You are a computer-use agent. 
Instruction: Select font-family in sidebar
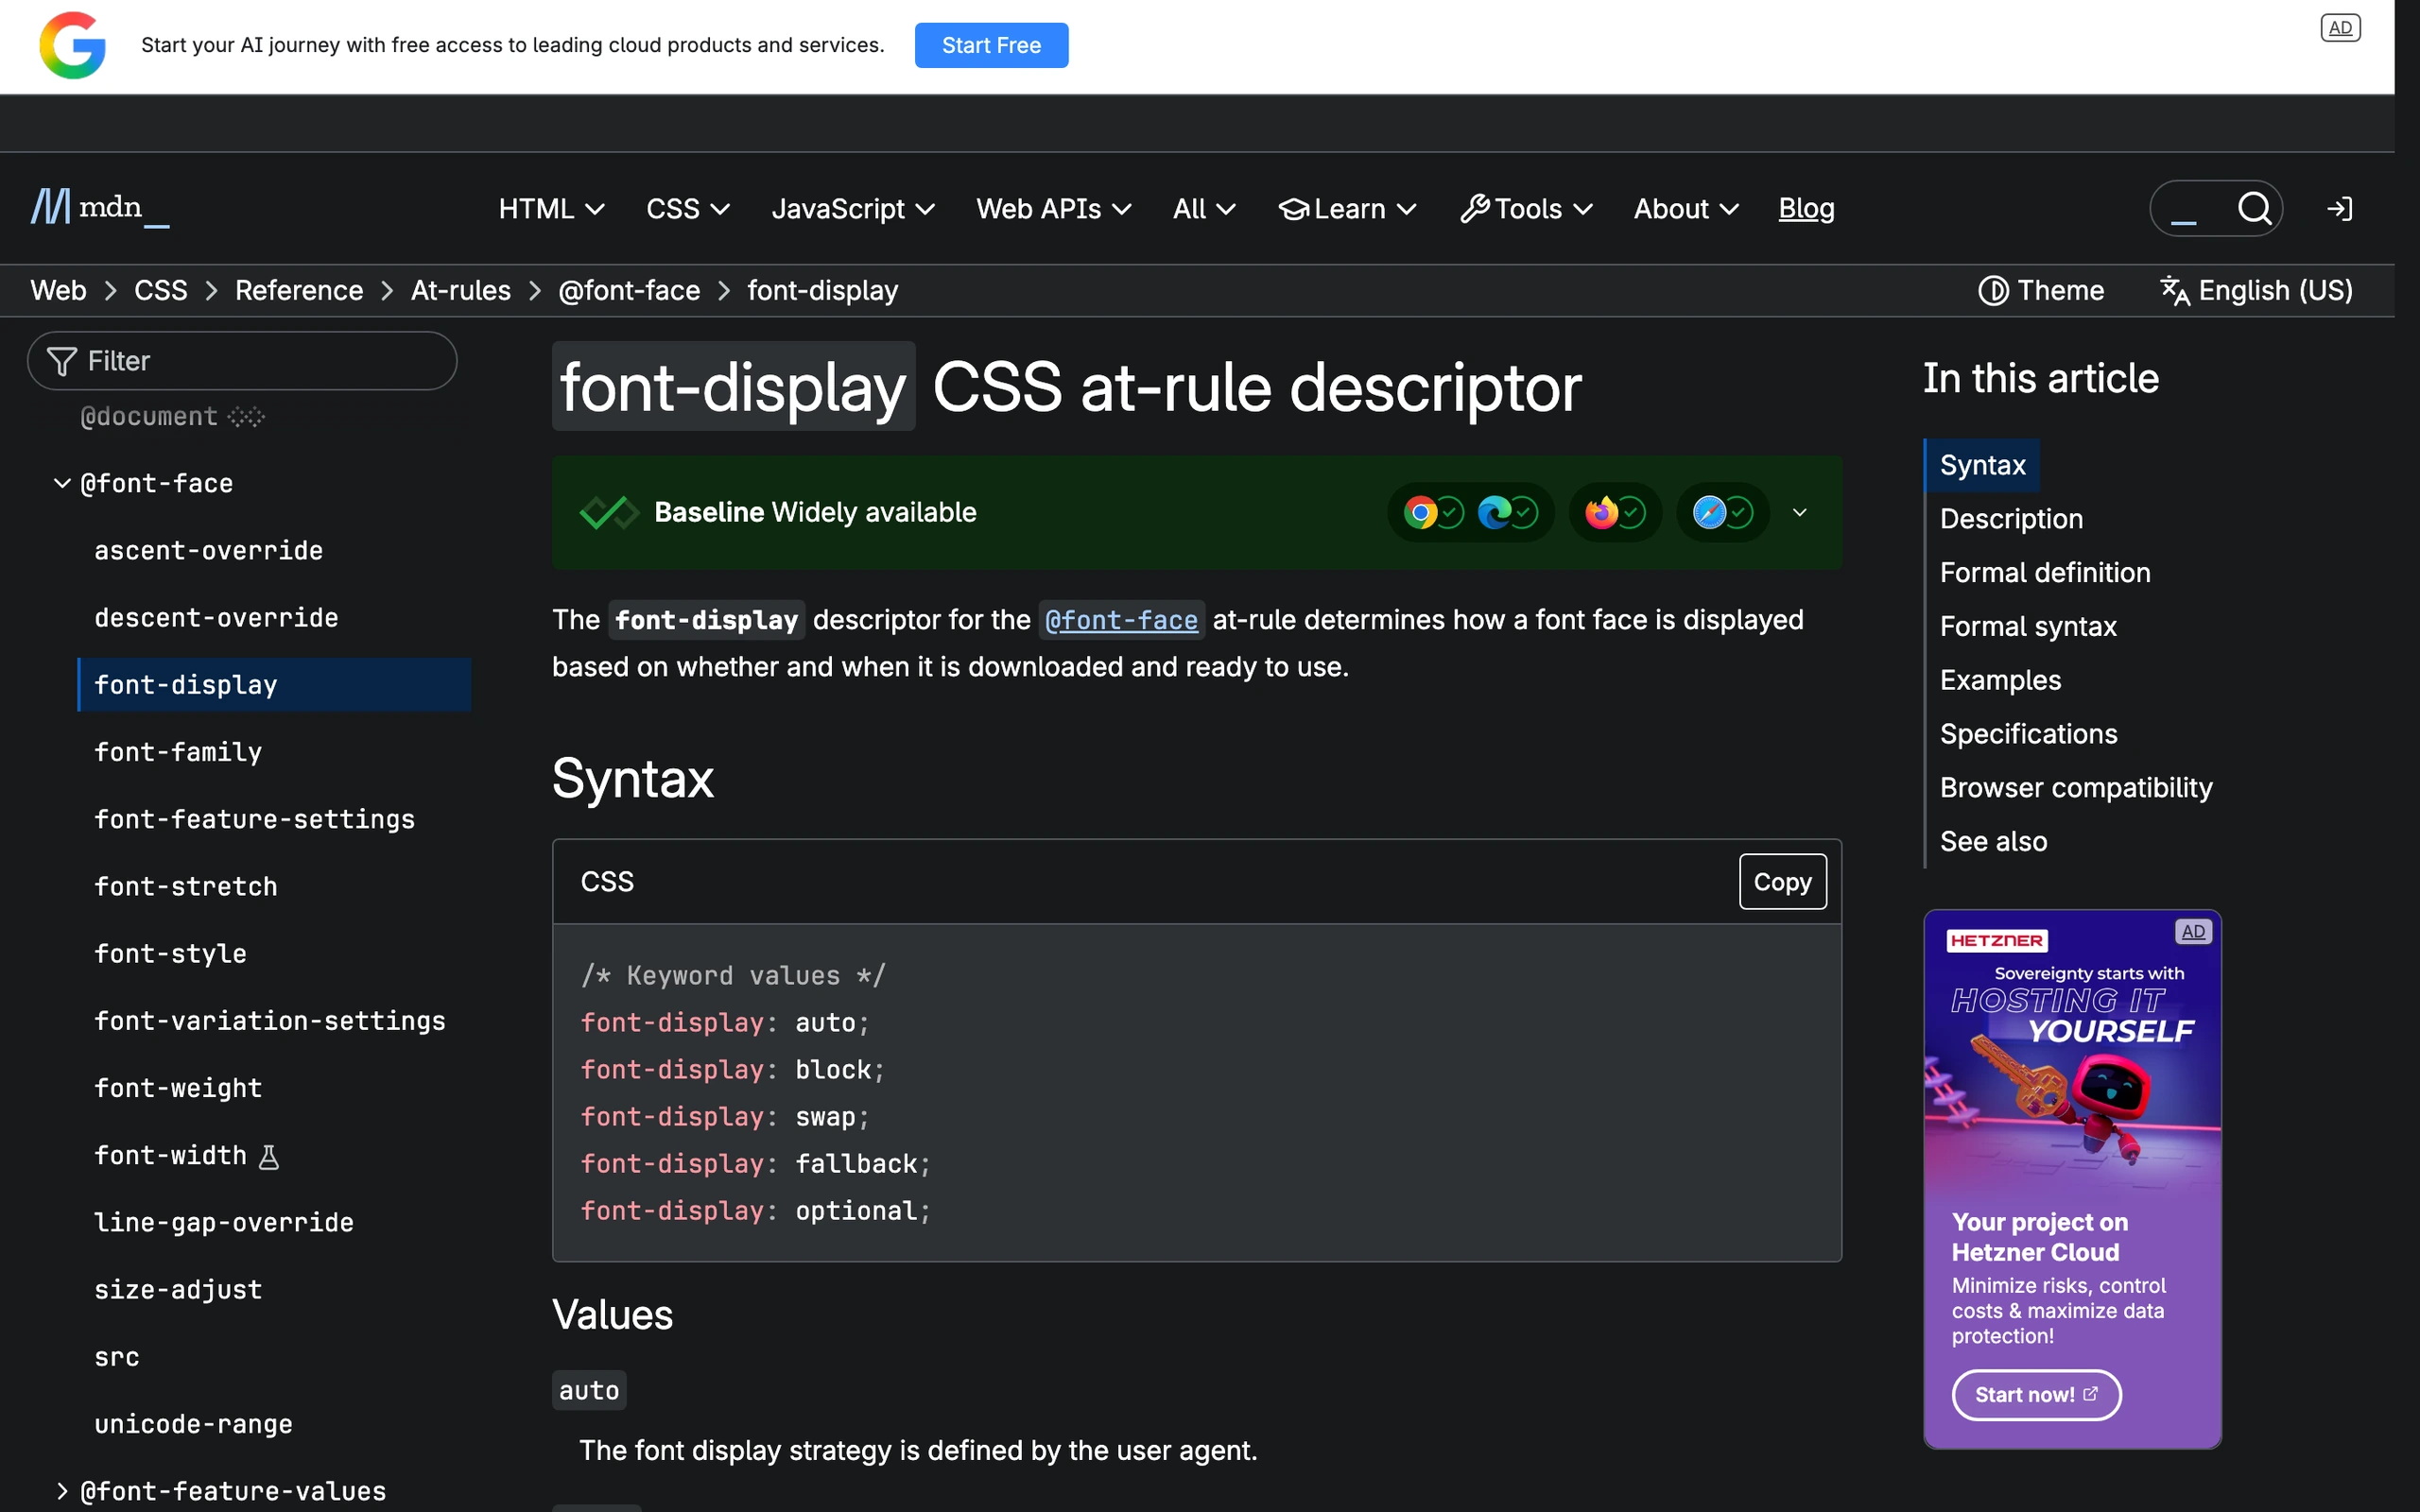(178, 752)
